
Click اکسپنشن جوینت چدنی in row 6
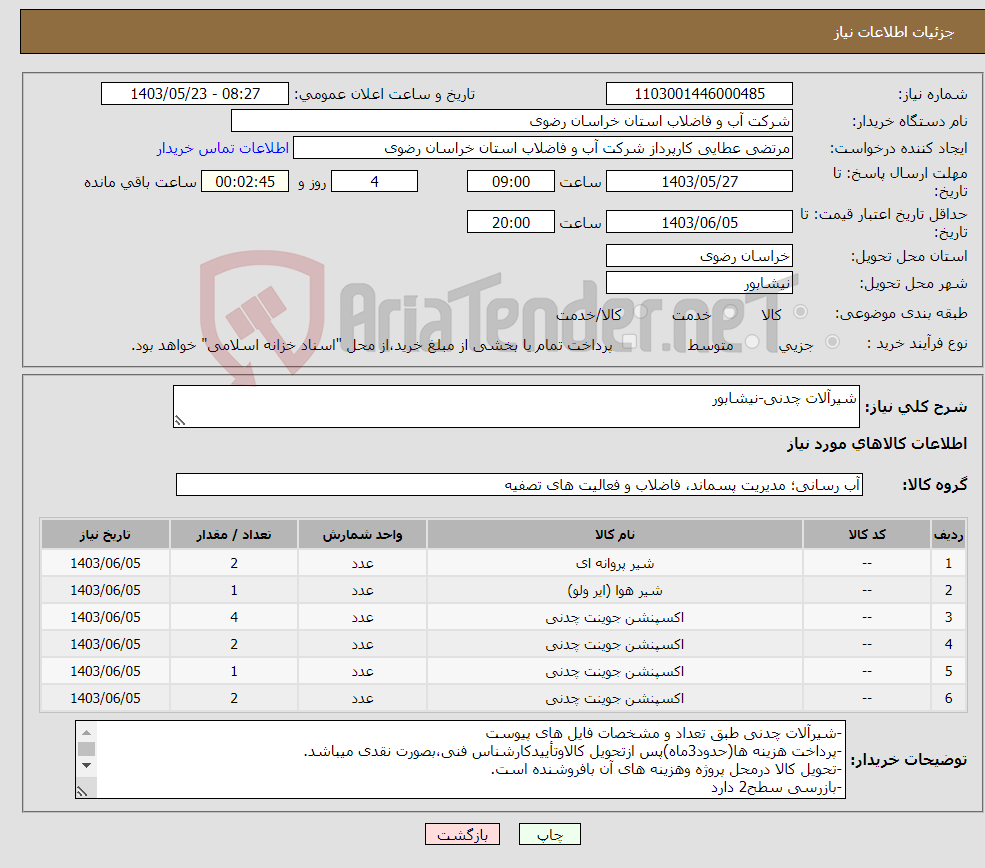click(615, 698)
